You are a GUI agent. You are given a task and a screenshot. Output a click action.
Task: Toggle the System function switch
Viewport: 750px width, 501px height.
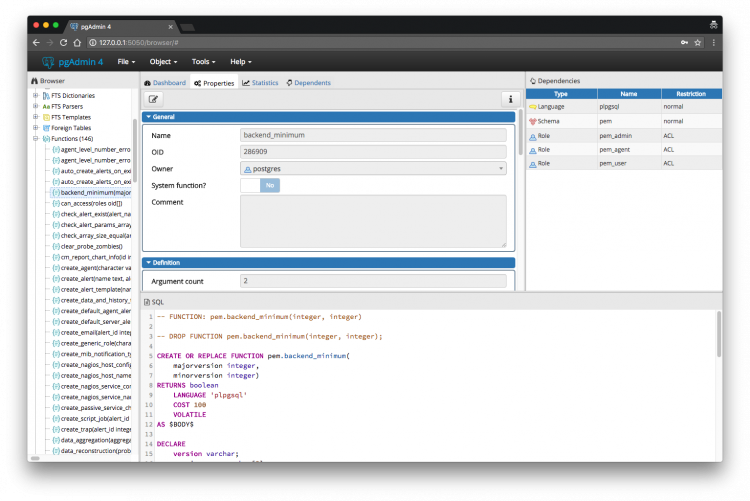[x=260, y=185]
